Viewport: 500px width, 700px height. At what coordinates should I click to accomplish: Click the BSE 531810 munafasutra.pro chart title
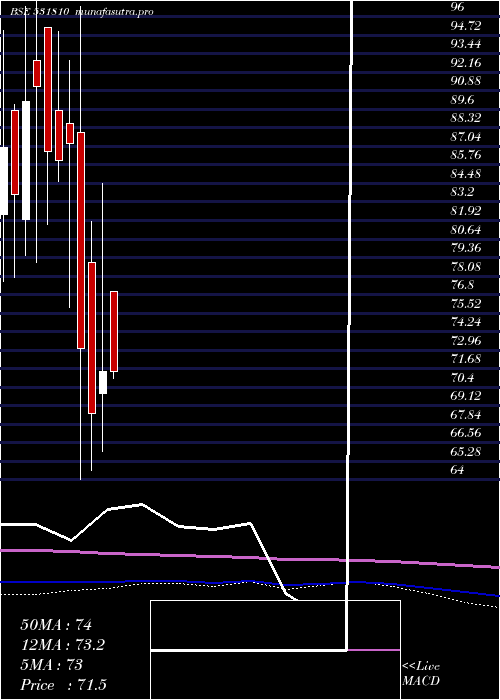pyautogui.click(x=82, y=12)
